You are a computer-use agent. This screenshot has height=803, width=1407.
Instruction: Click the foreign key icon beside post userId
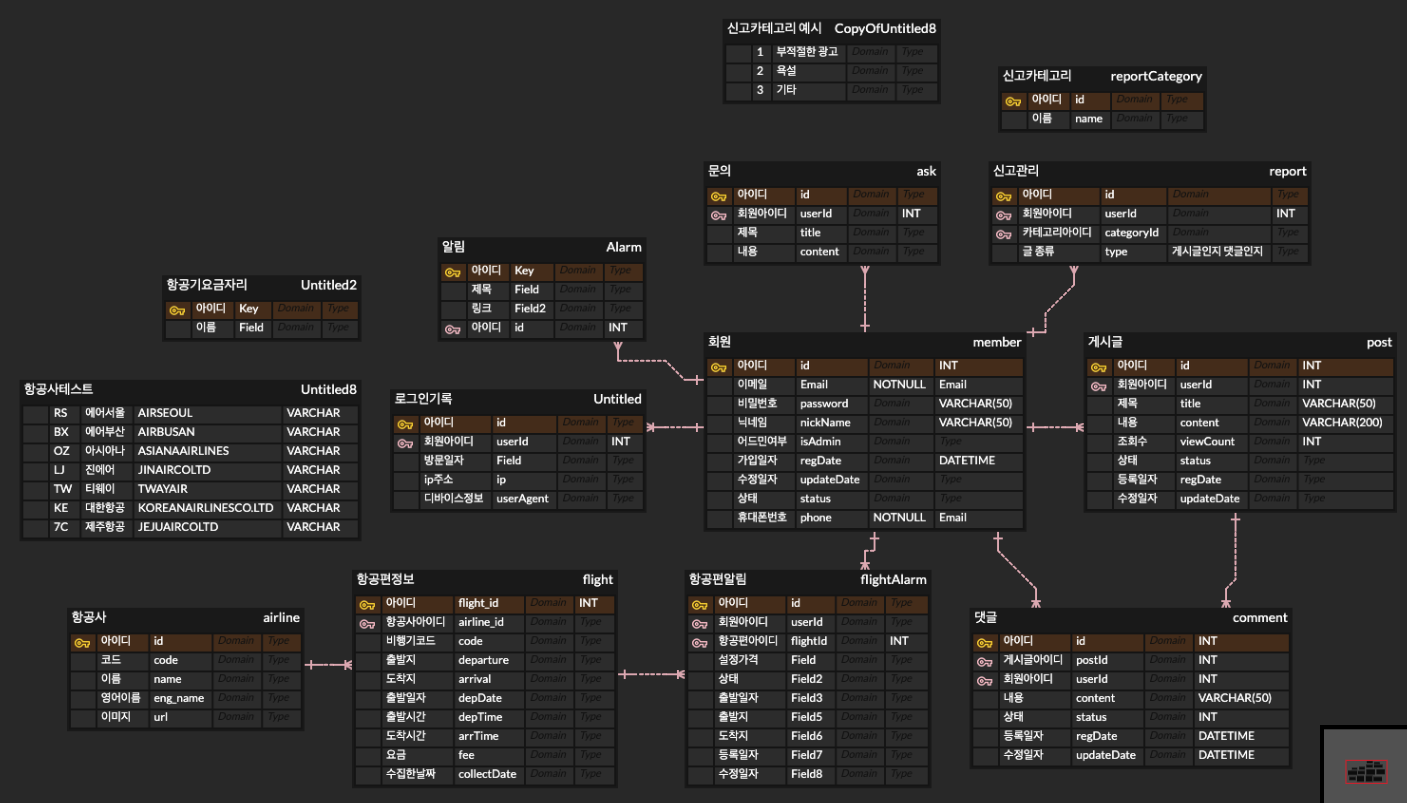coord(1097,384)
